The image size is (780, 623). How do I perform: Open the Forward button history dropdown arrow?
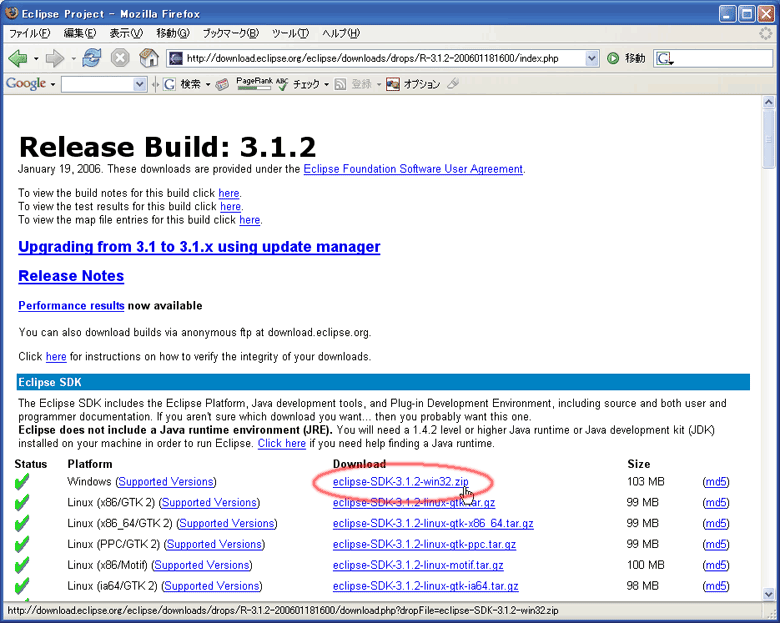pos(73,59)
